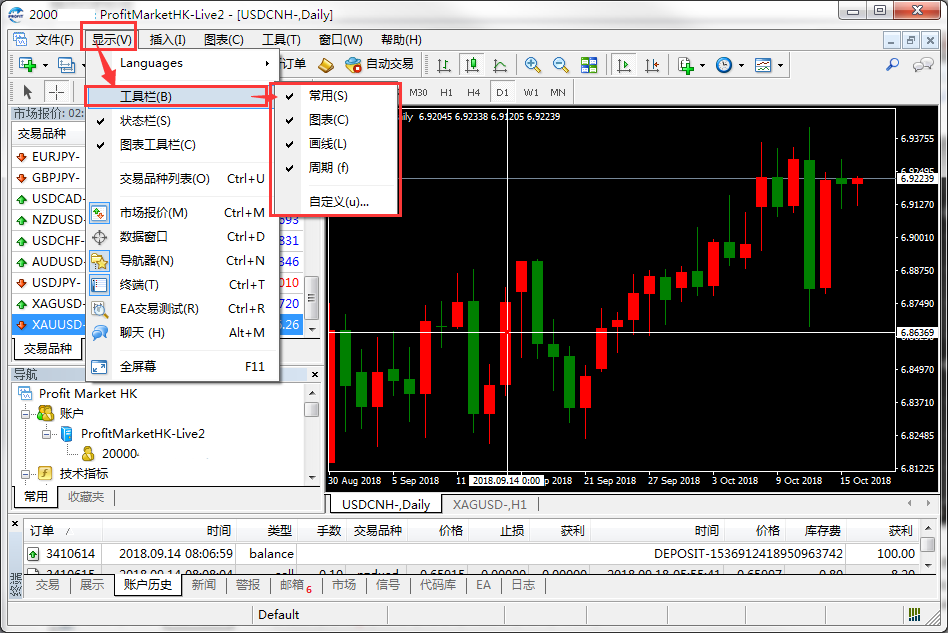This screenshot has width=948, height=633.
Task: Toggle the 状态栏(S) status bar option
Action: pyautogui.click(x=145, y=121)
